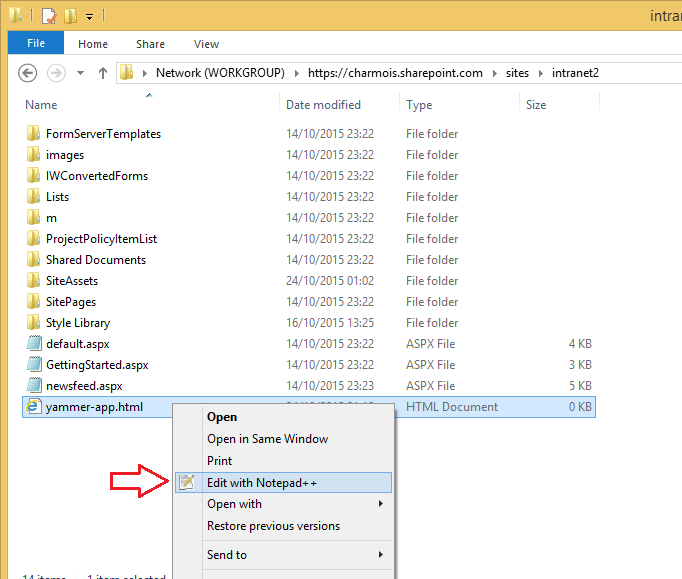Screen dimensions: 682x579
Task: Switch to the Home ribbon tab
Action: [93, 44]
